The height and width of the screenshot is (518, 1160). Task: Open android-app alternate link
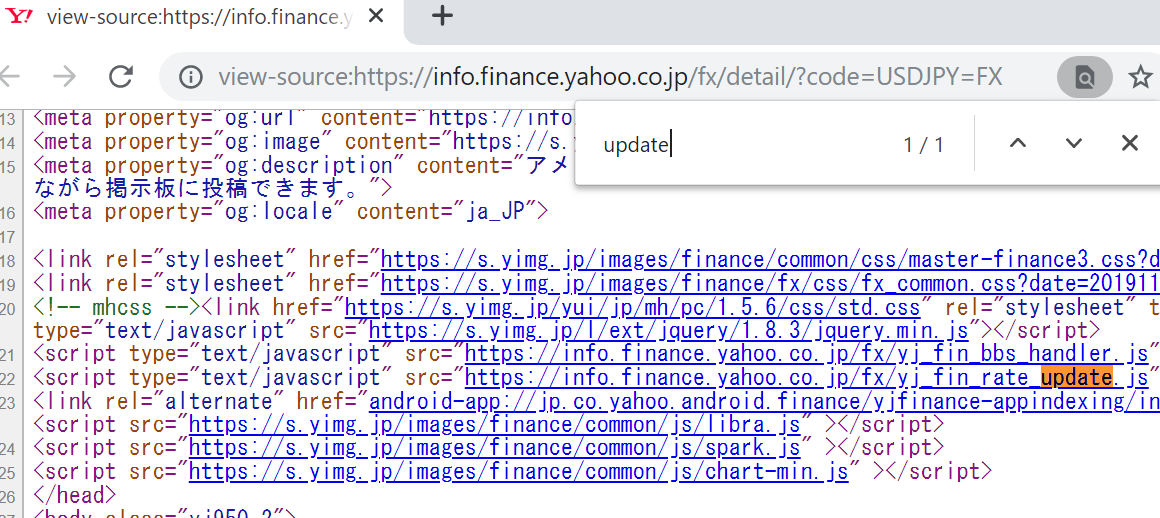(x=764, y=402)
